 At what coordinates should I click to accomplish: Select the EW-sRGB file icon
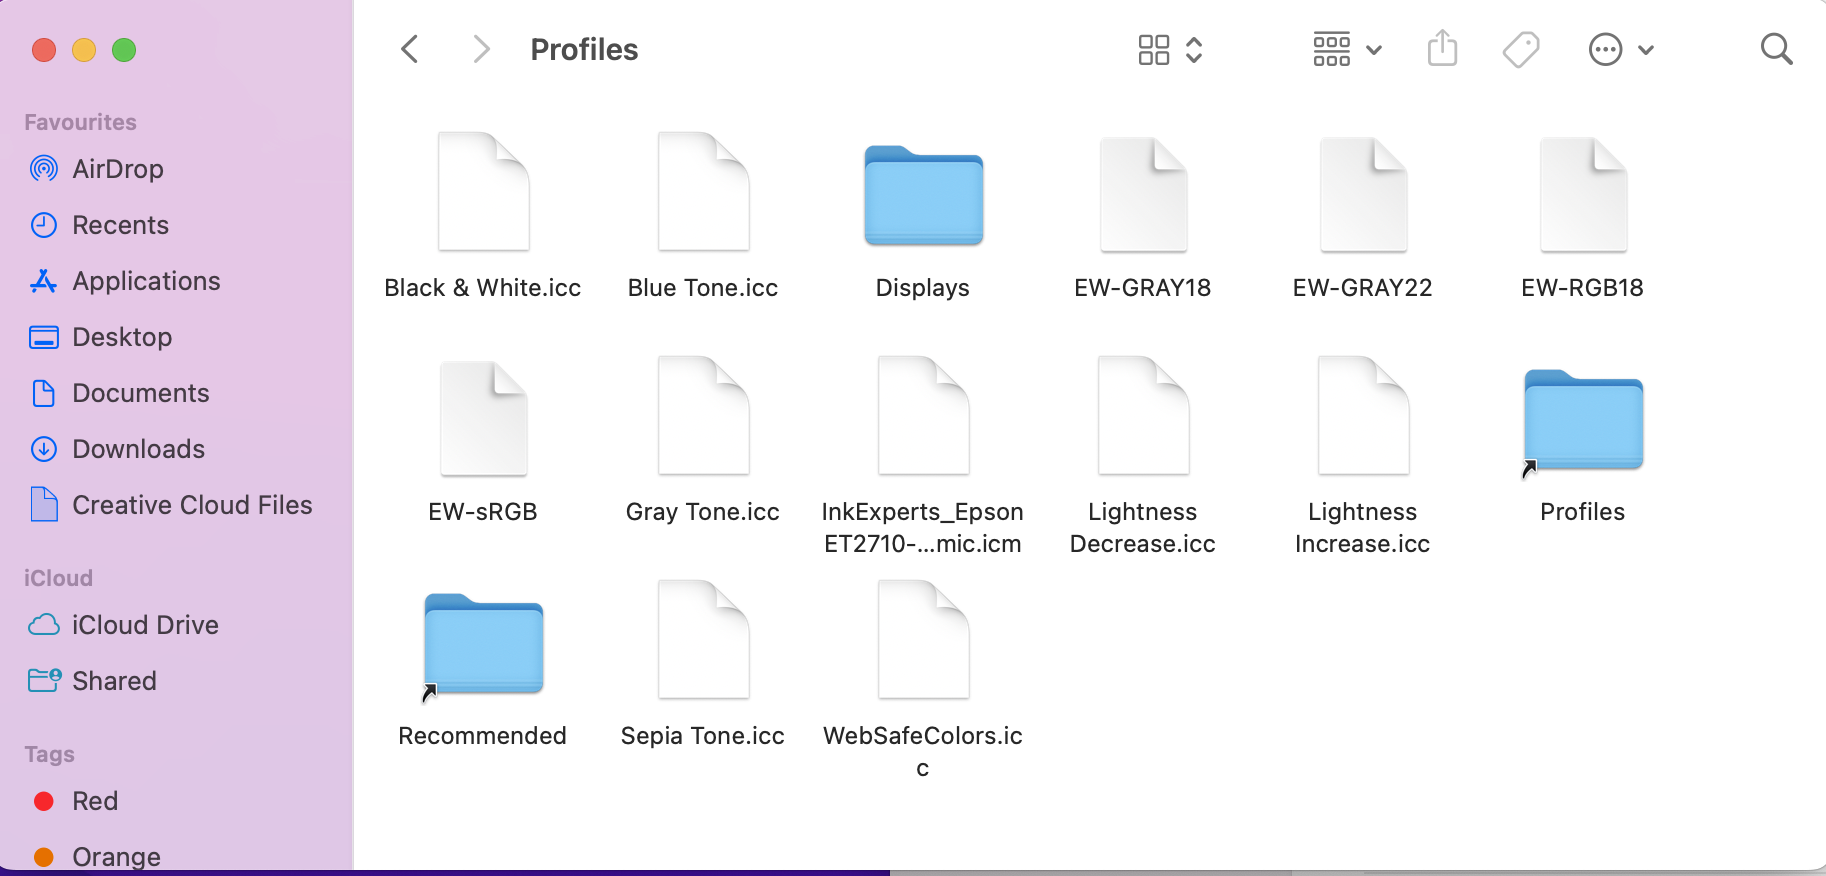coord(483,418)
